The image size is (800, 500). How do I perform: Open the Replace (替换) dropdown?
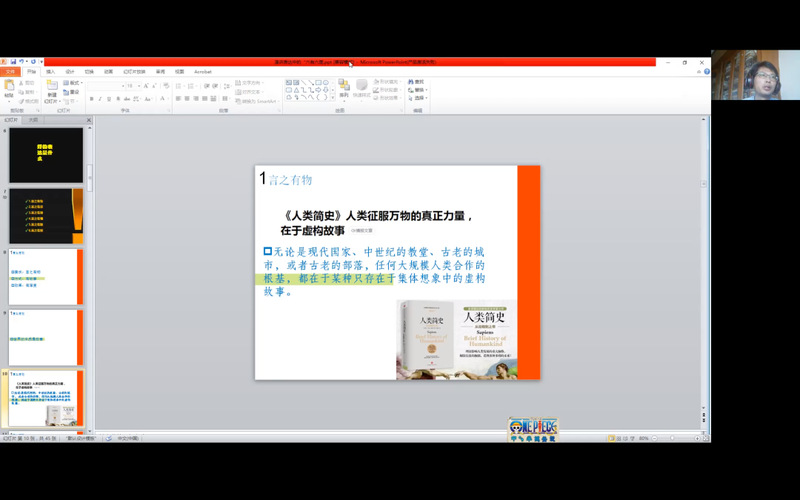coord(418,90)
